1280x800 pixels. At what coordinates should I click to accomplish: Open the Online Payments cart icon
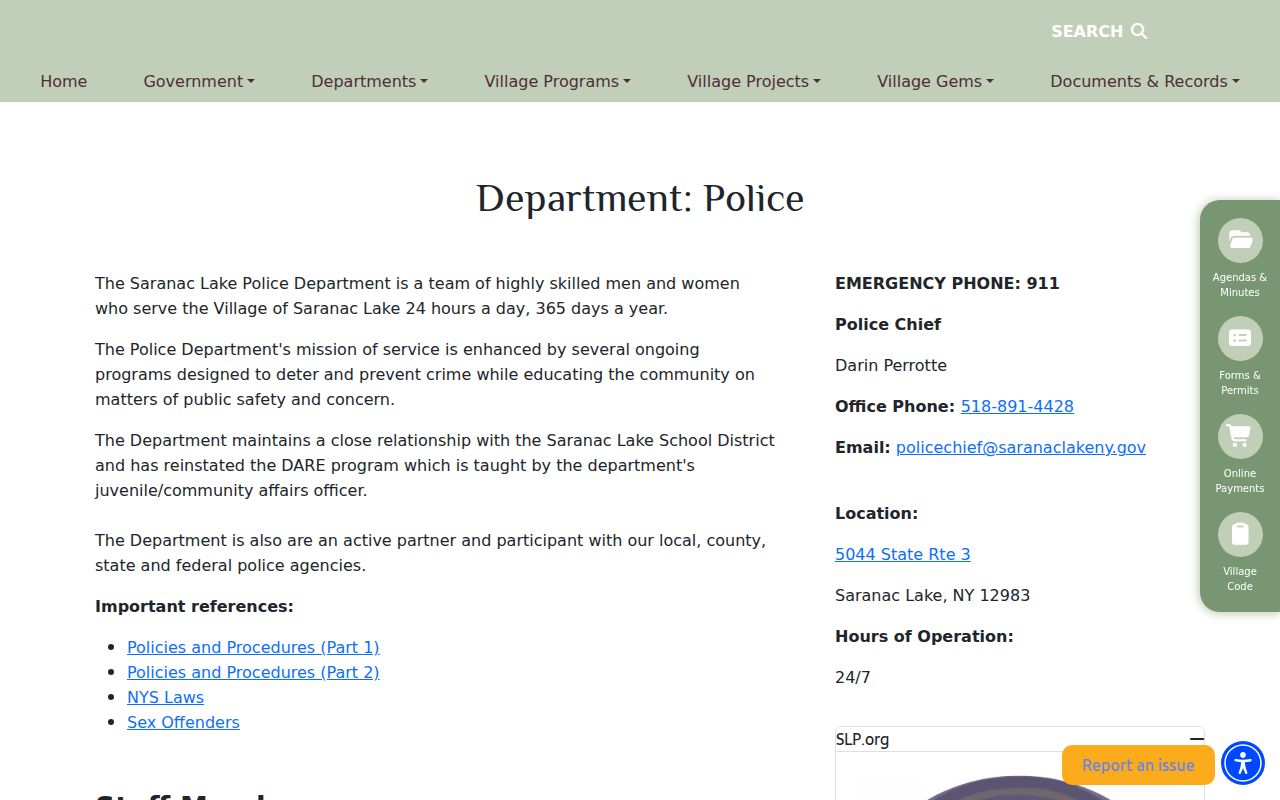coord(1240,436)
